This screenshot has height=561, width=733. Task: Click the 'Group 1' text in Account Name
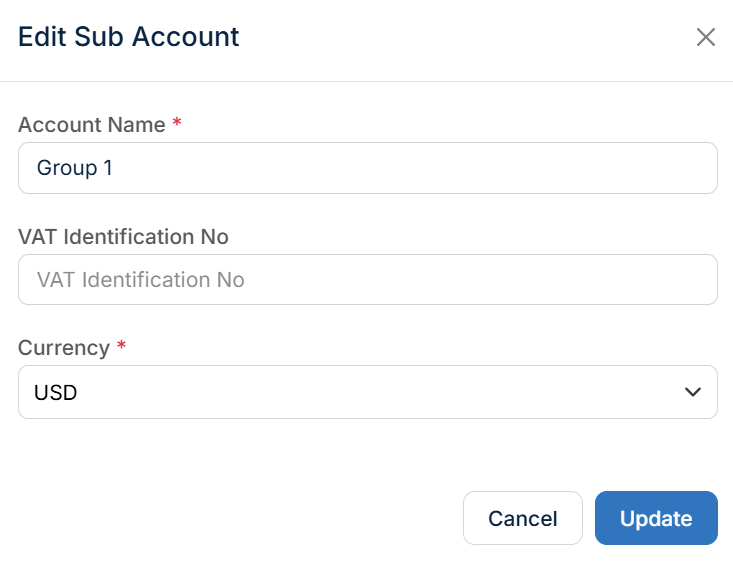pos(75,168)
